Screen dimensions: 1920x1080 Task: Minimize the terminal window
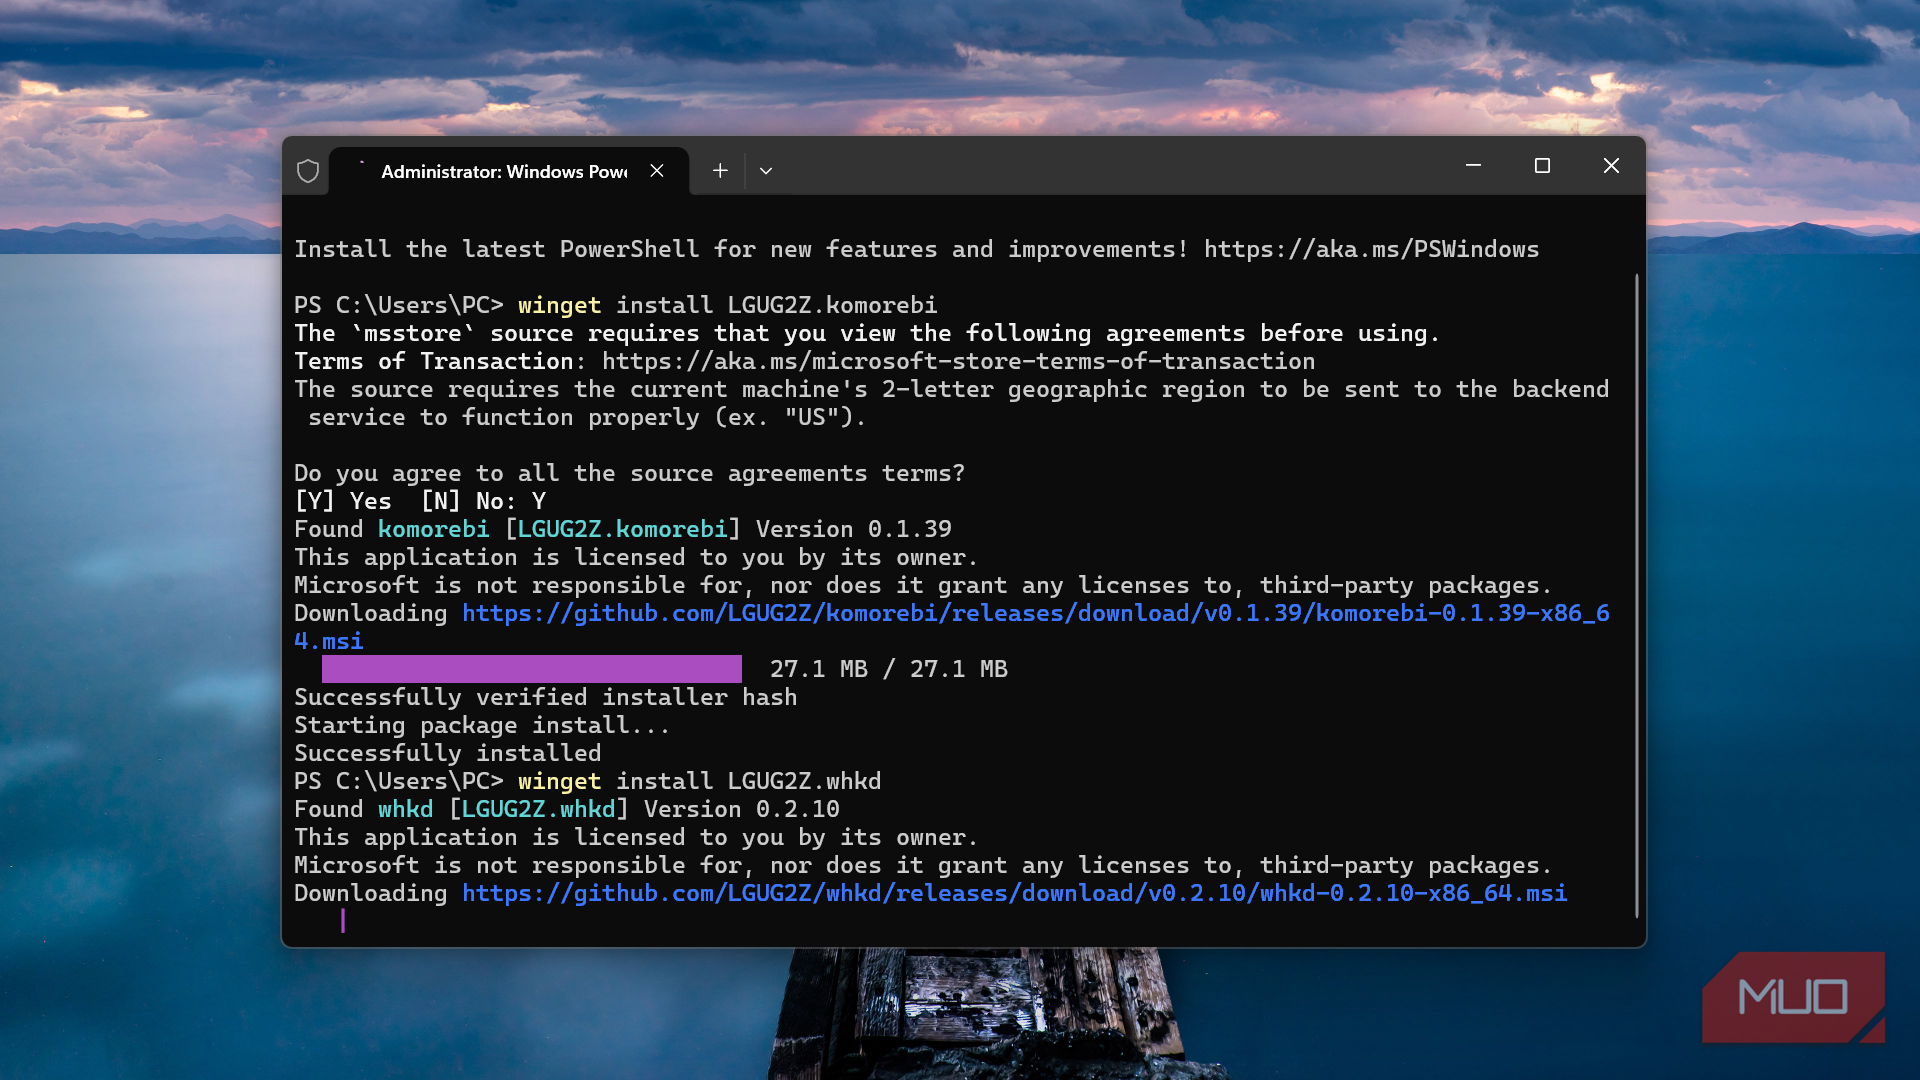pos(1473,165)
